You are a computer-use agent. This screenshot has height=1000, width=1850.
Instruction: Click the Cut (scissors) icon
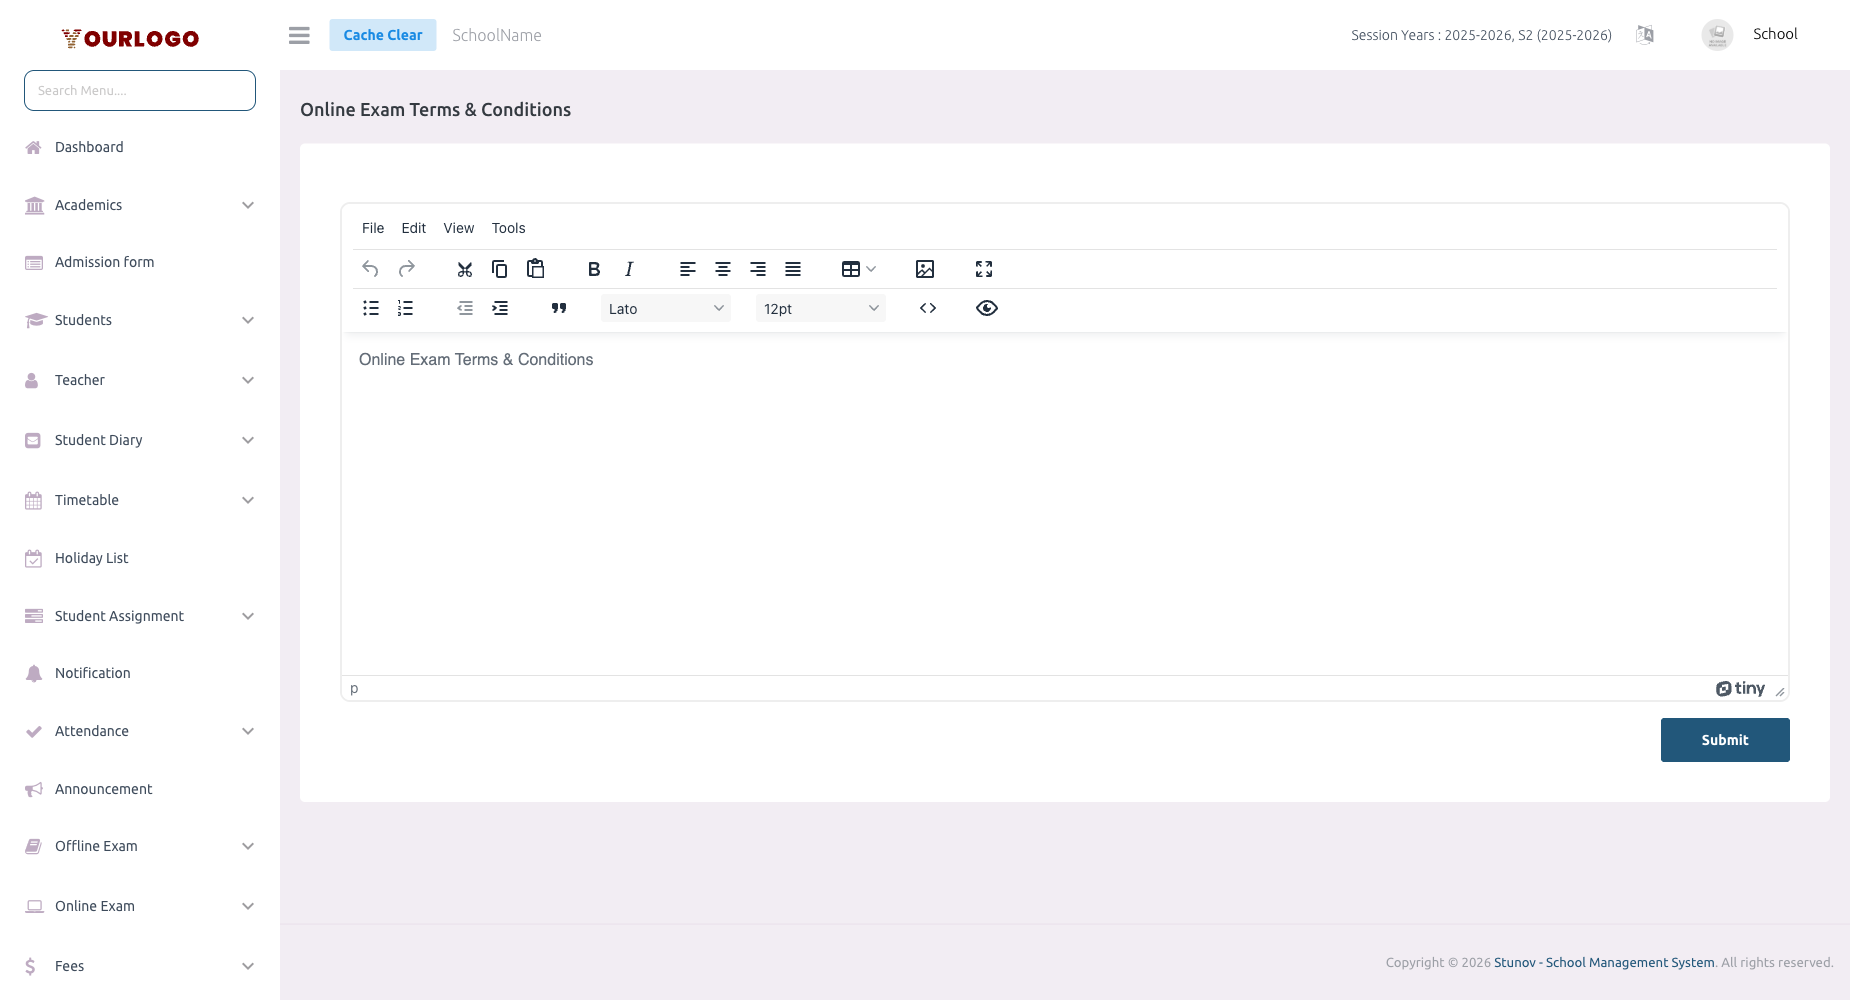tap(464, 269)
